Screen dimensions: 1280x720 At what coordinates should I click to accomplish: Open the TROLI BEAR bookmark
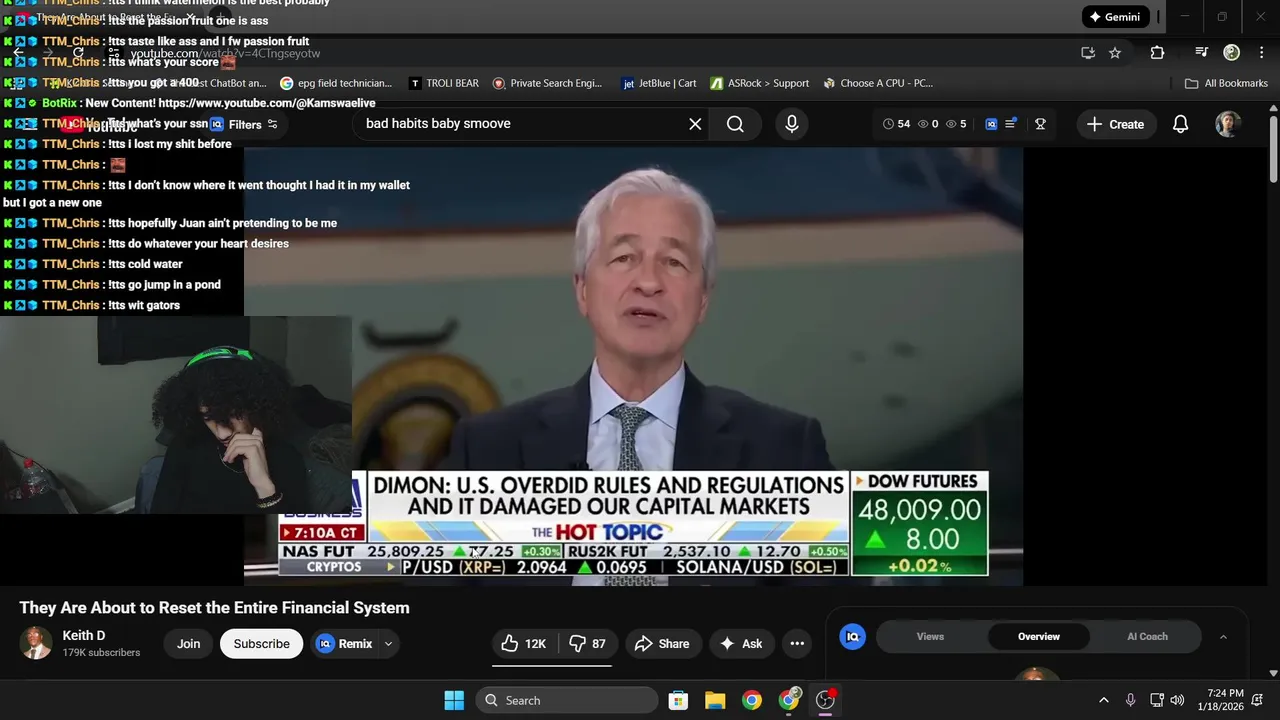coord(444,83)
